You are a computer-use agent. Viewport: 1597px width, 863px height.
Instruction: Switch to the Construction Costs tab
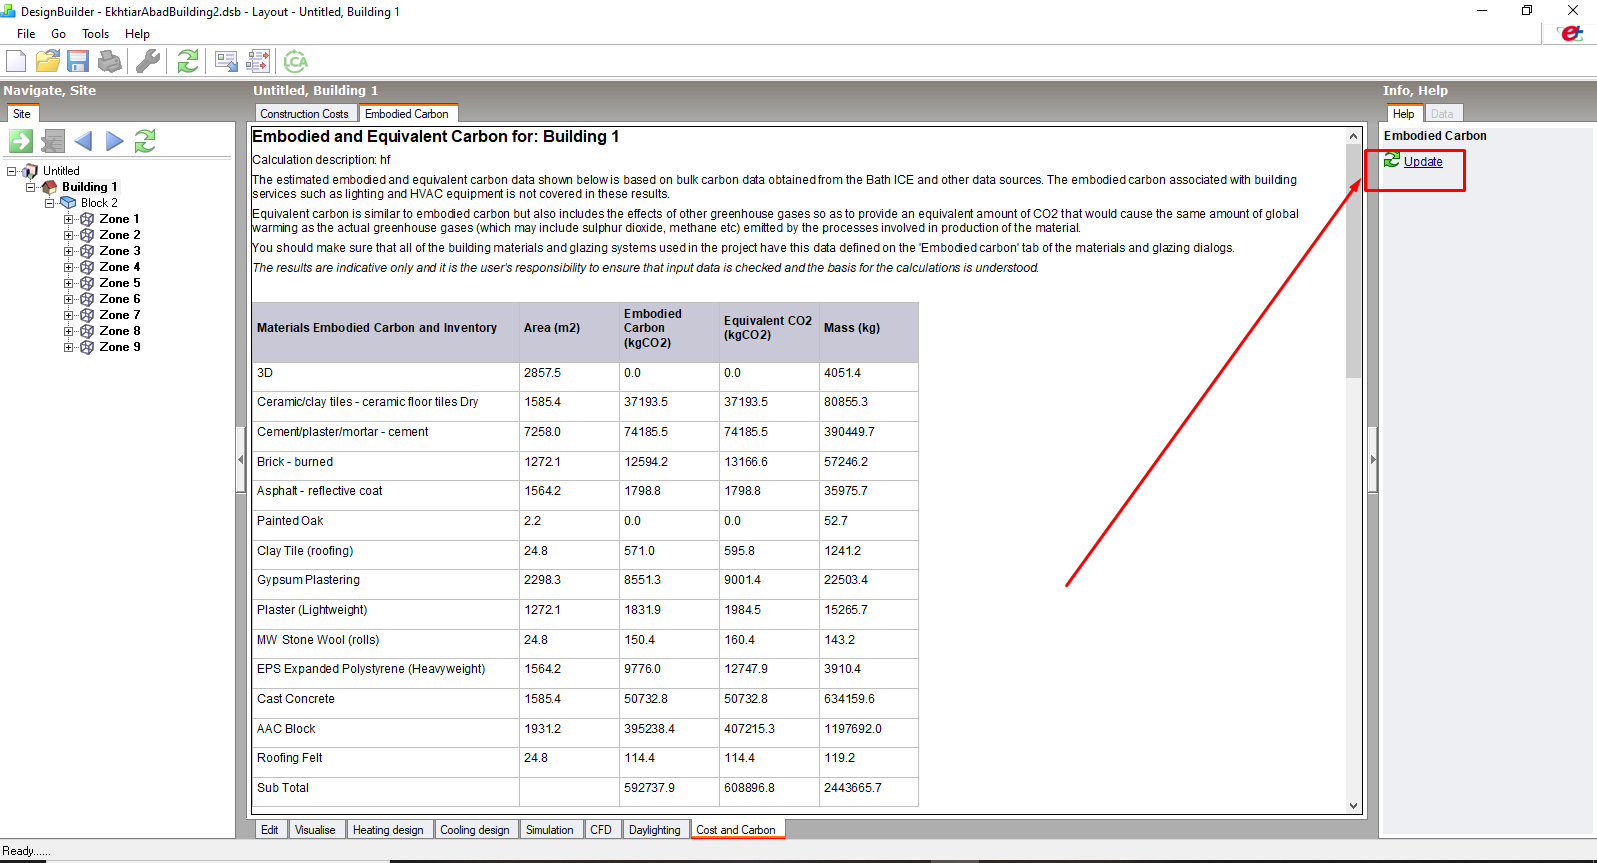pos(304,114)
